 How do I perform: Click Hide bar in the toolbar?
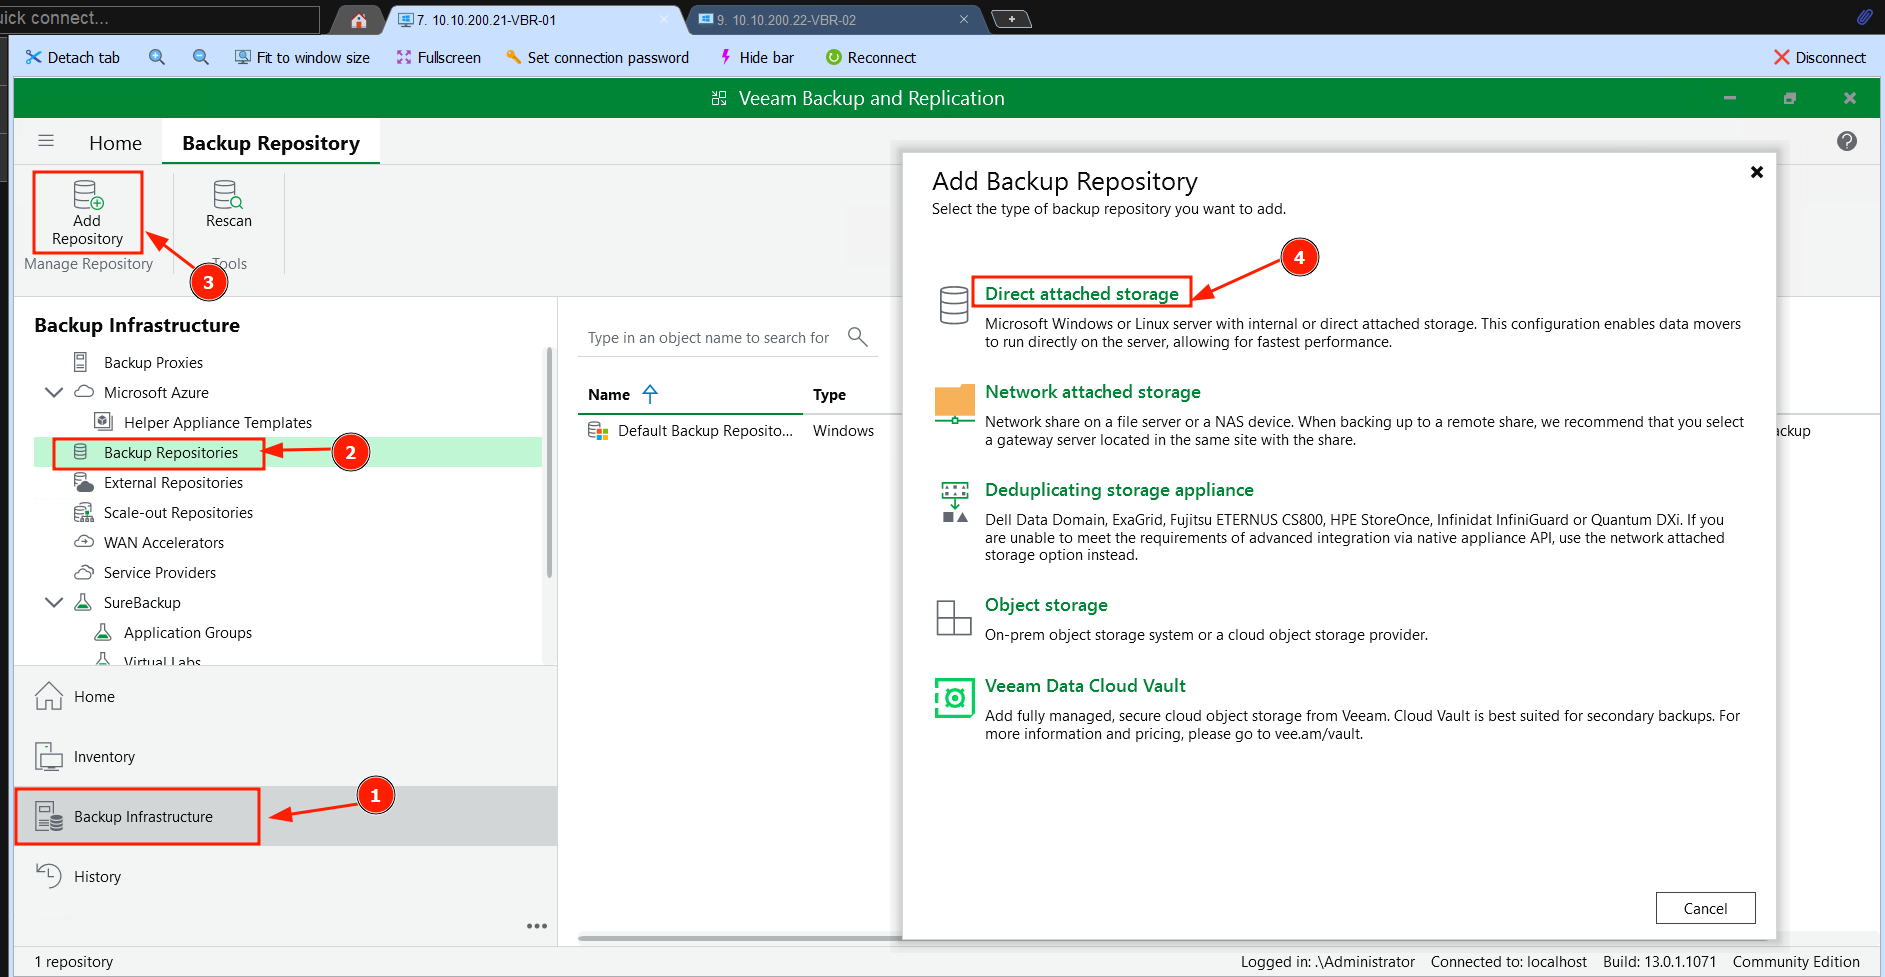click(x=757, y=57)
